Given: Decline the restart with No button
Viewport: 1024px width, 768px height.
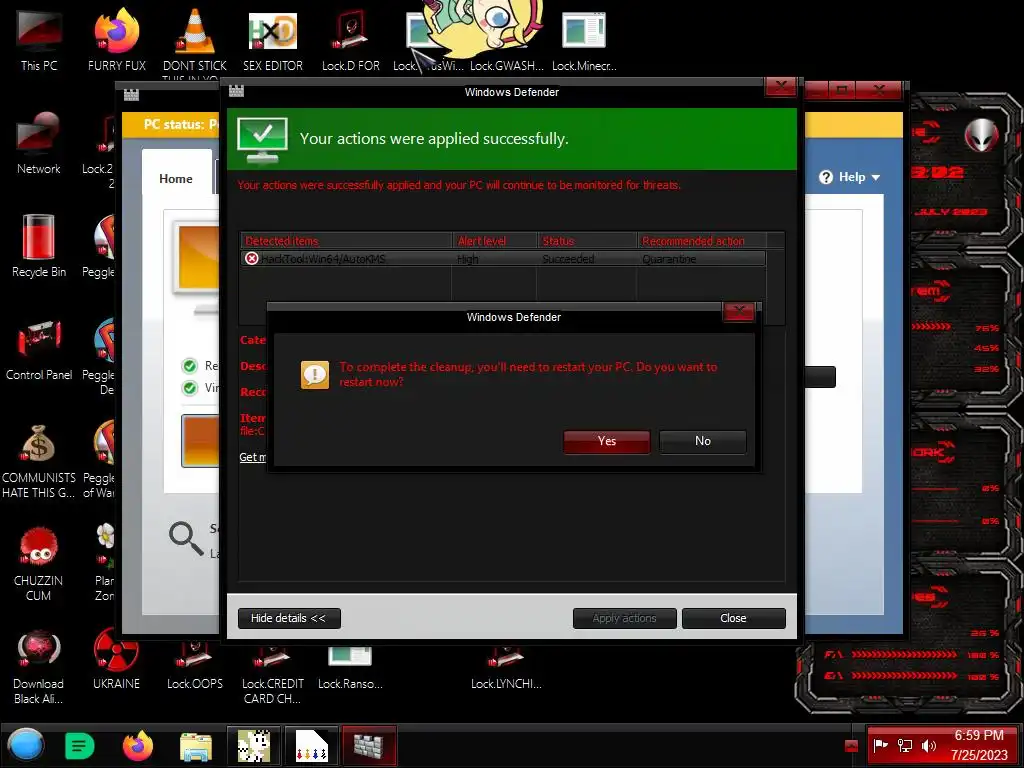Looking at the screenshot, I should 703,441.
